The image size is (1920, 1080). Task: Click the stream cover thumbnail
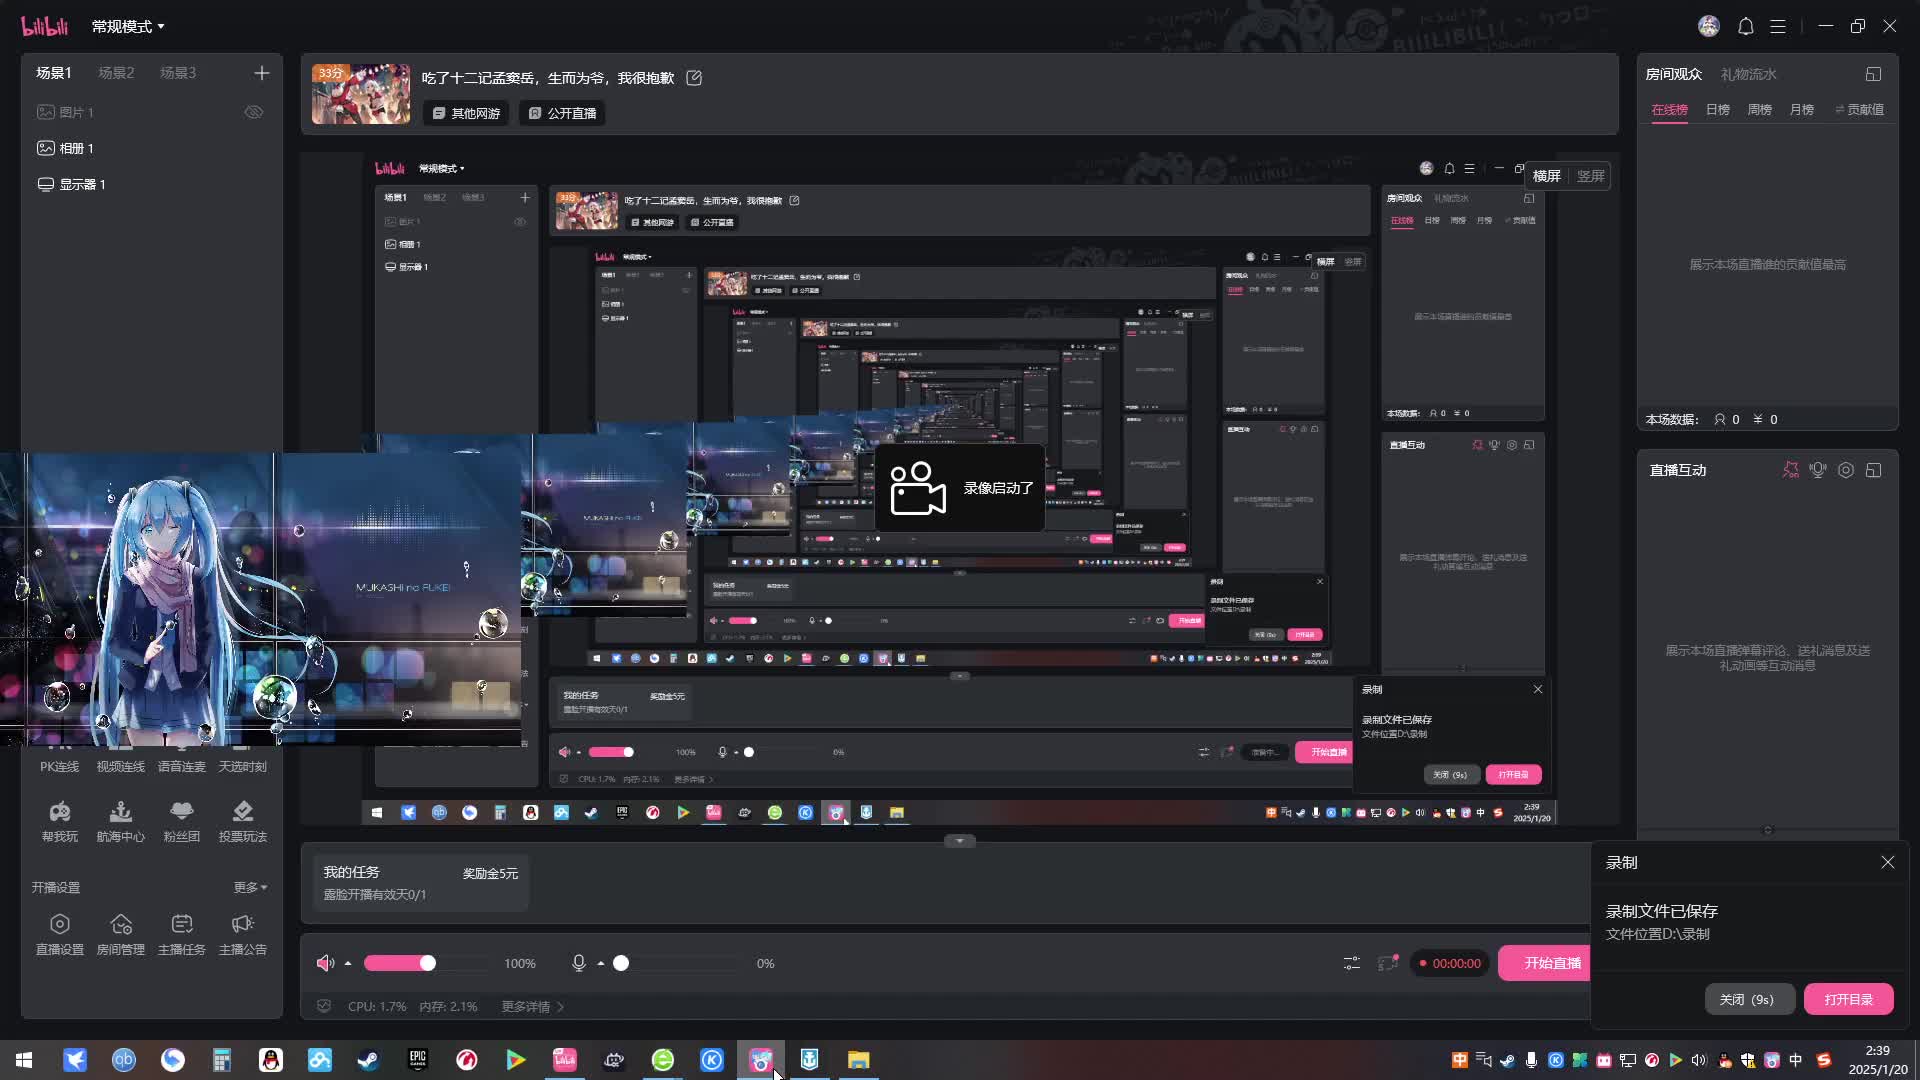click(361, 94)
